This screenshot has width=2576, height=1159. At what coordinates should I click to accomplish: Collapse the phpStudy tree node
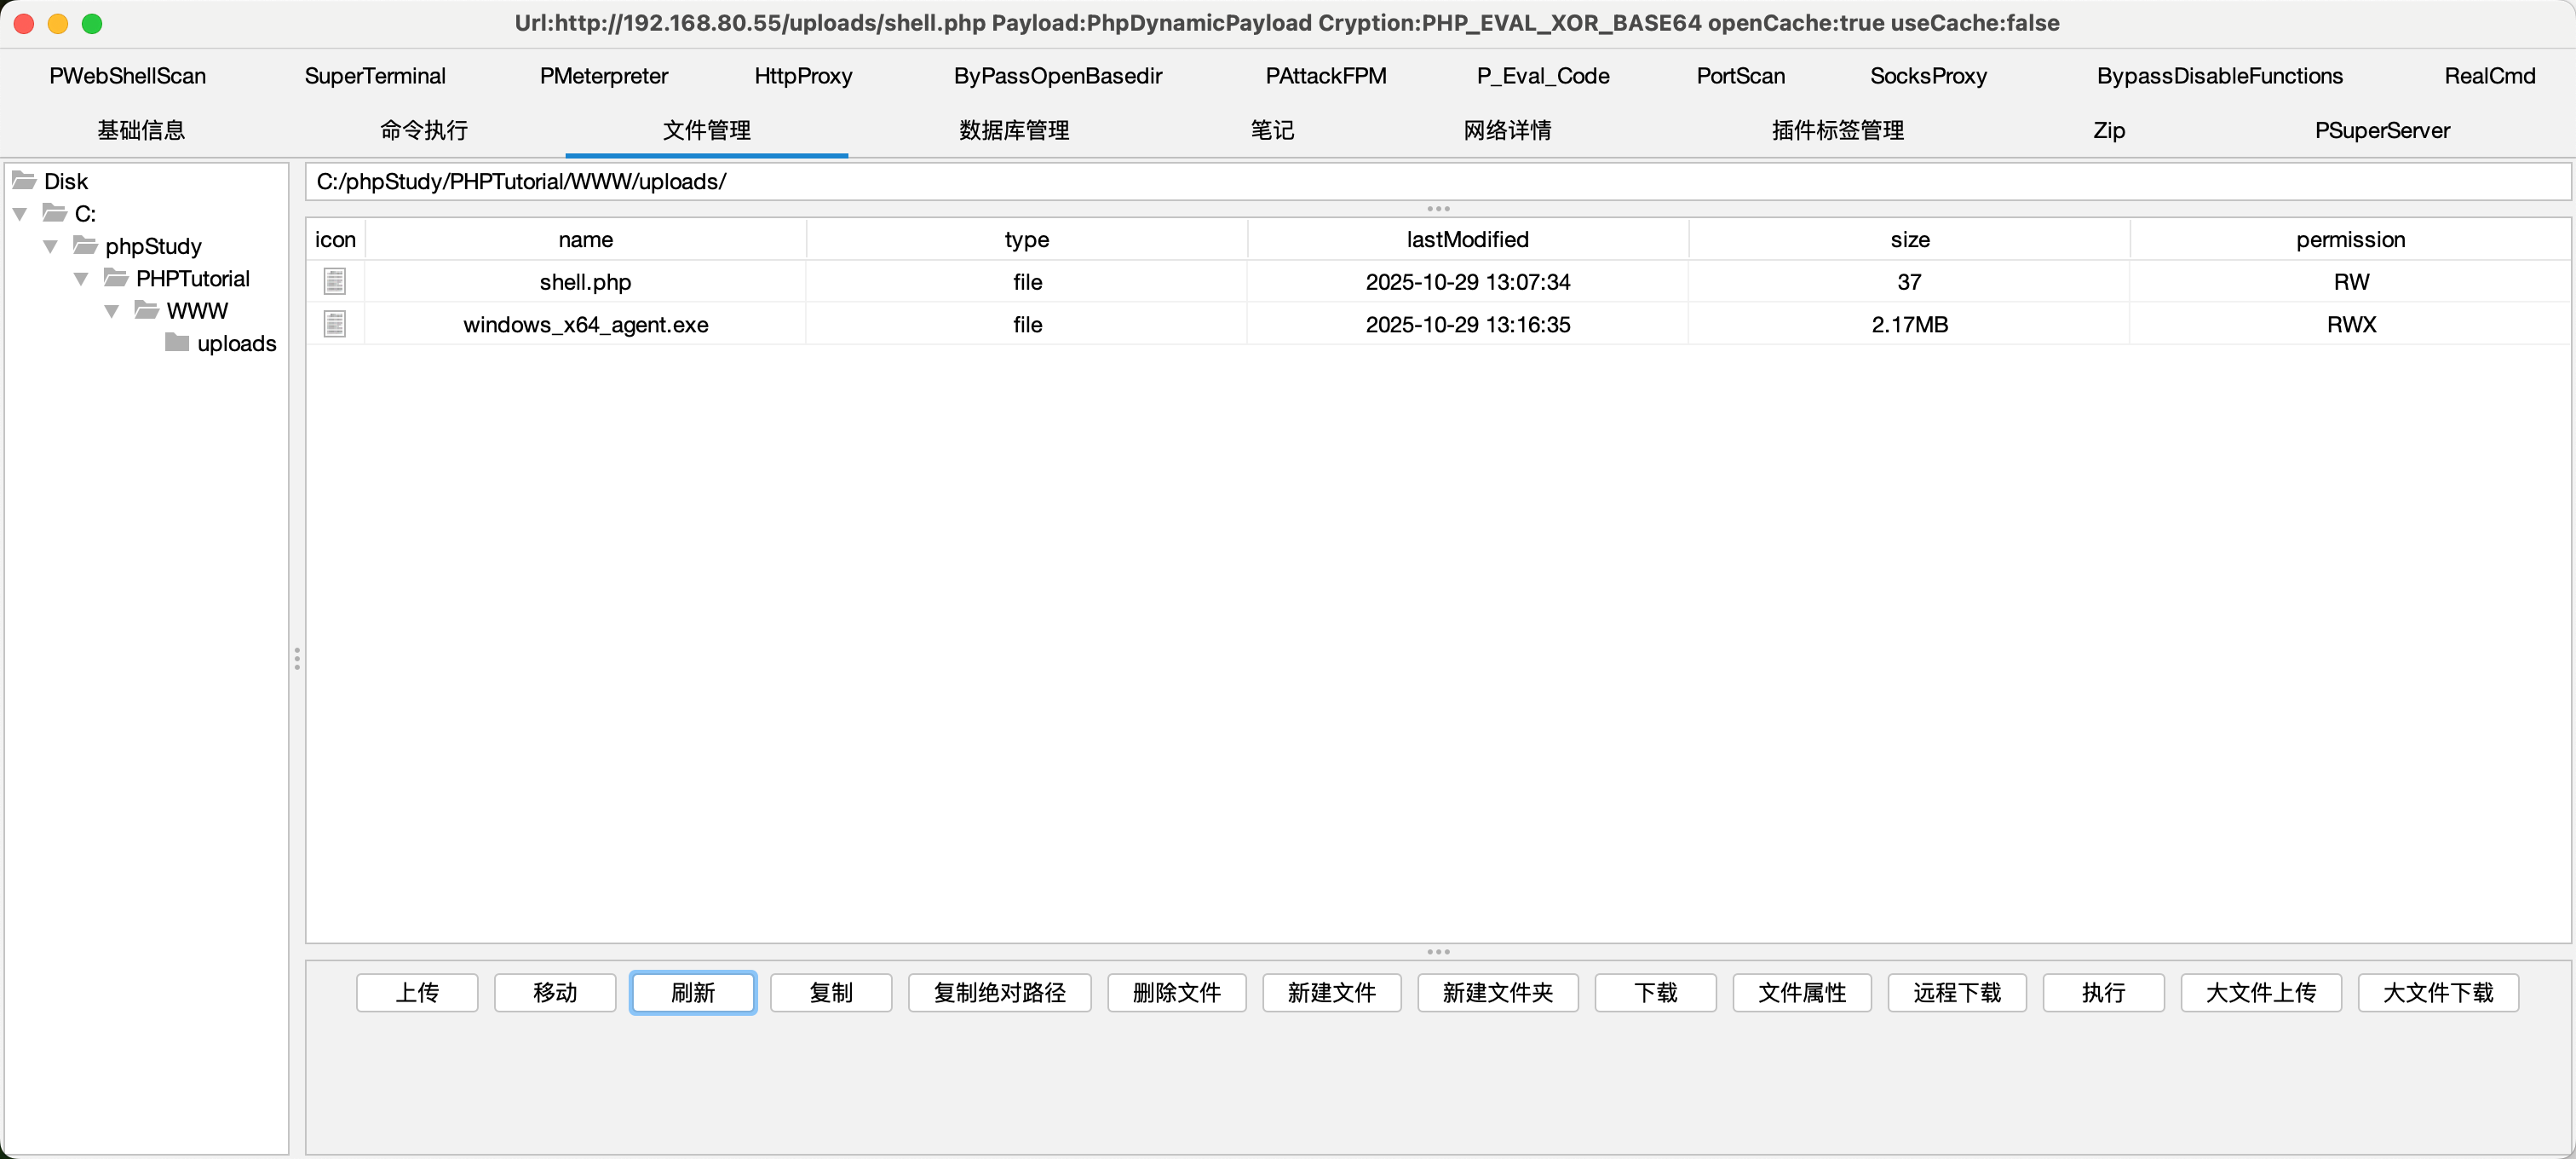51,246
